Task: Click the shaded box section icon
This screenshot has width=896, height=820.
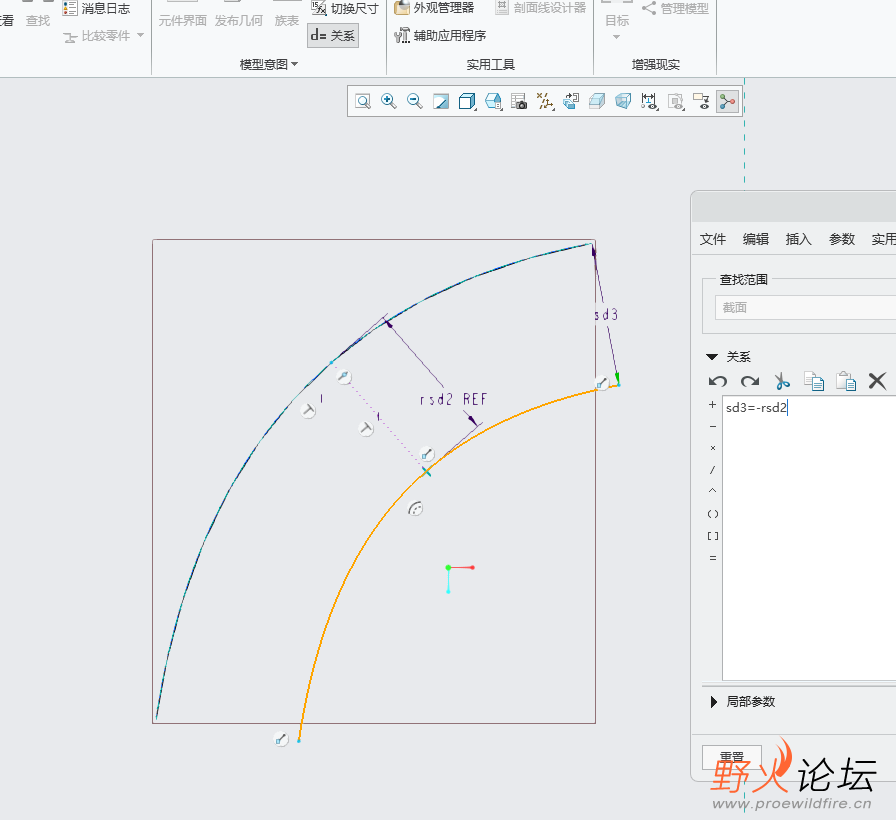Action: [597, 102]
